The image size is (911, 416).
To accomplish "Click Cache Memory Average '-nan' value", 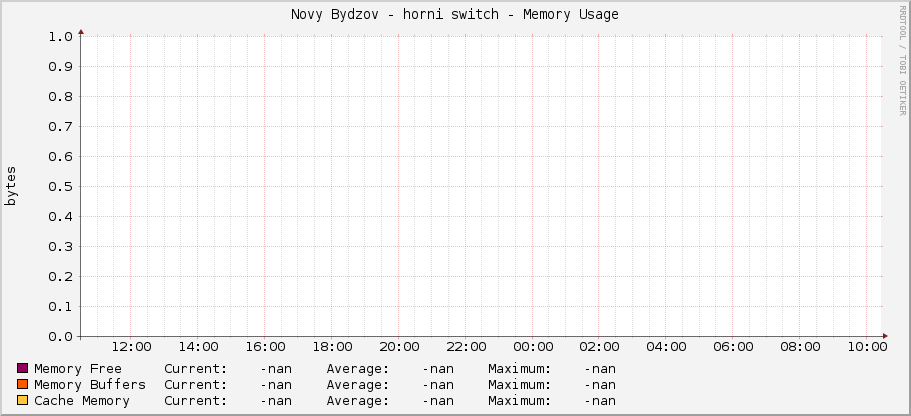I will click(438, 401).
